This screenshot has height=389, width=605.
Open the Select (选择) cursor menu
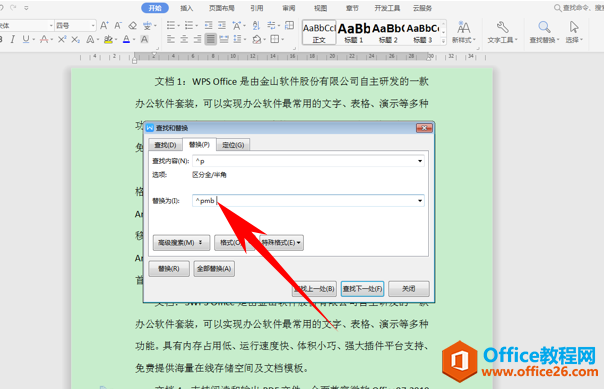coord(574,32)
